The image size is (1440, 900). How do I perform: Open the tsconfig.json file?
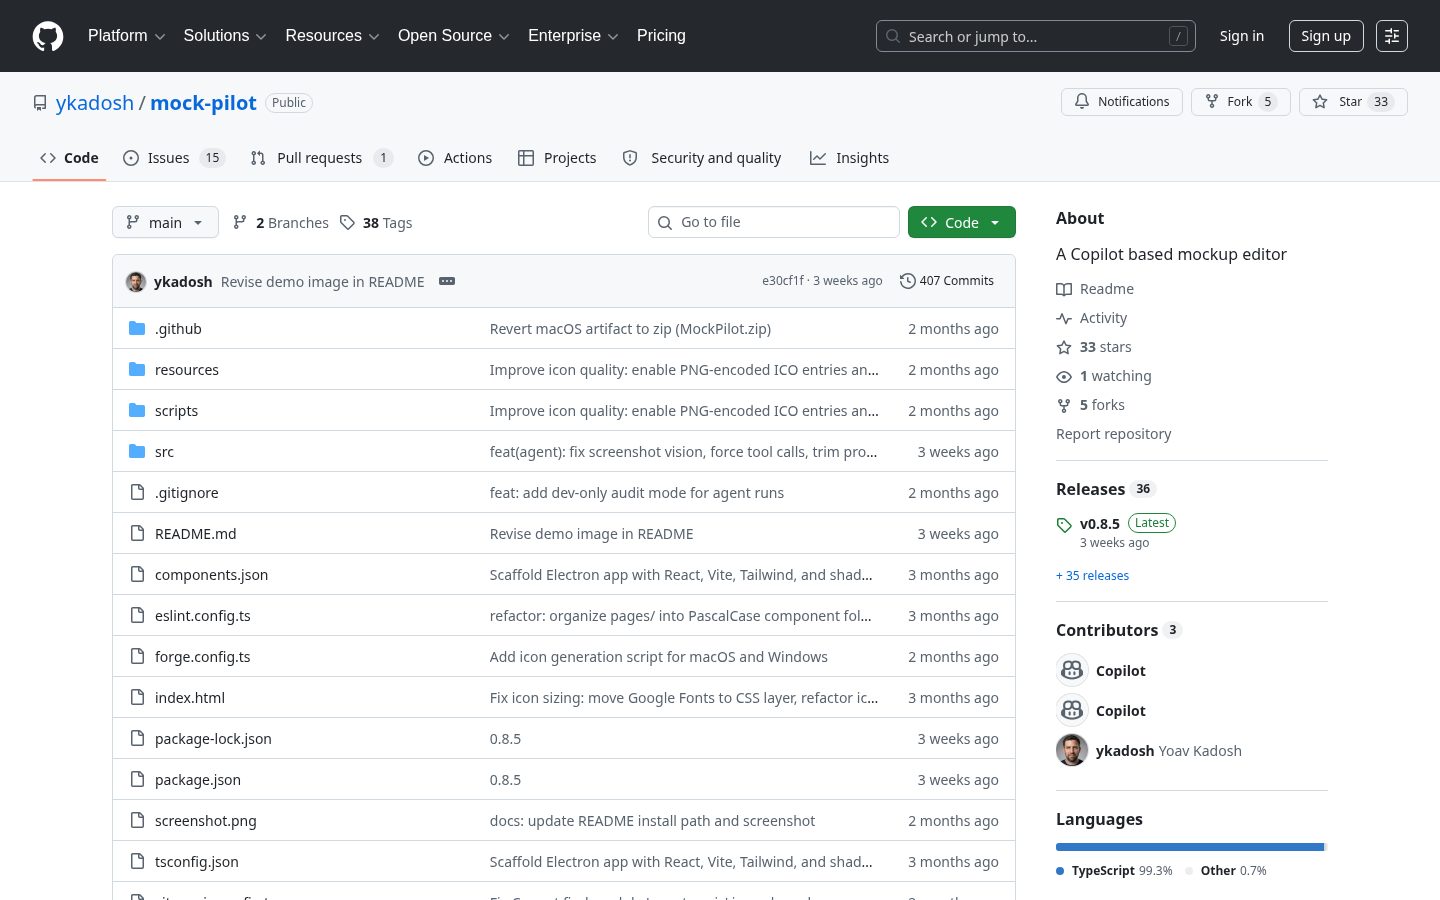point(196,862)
